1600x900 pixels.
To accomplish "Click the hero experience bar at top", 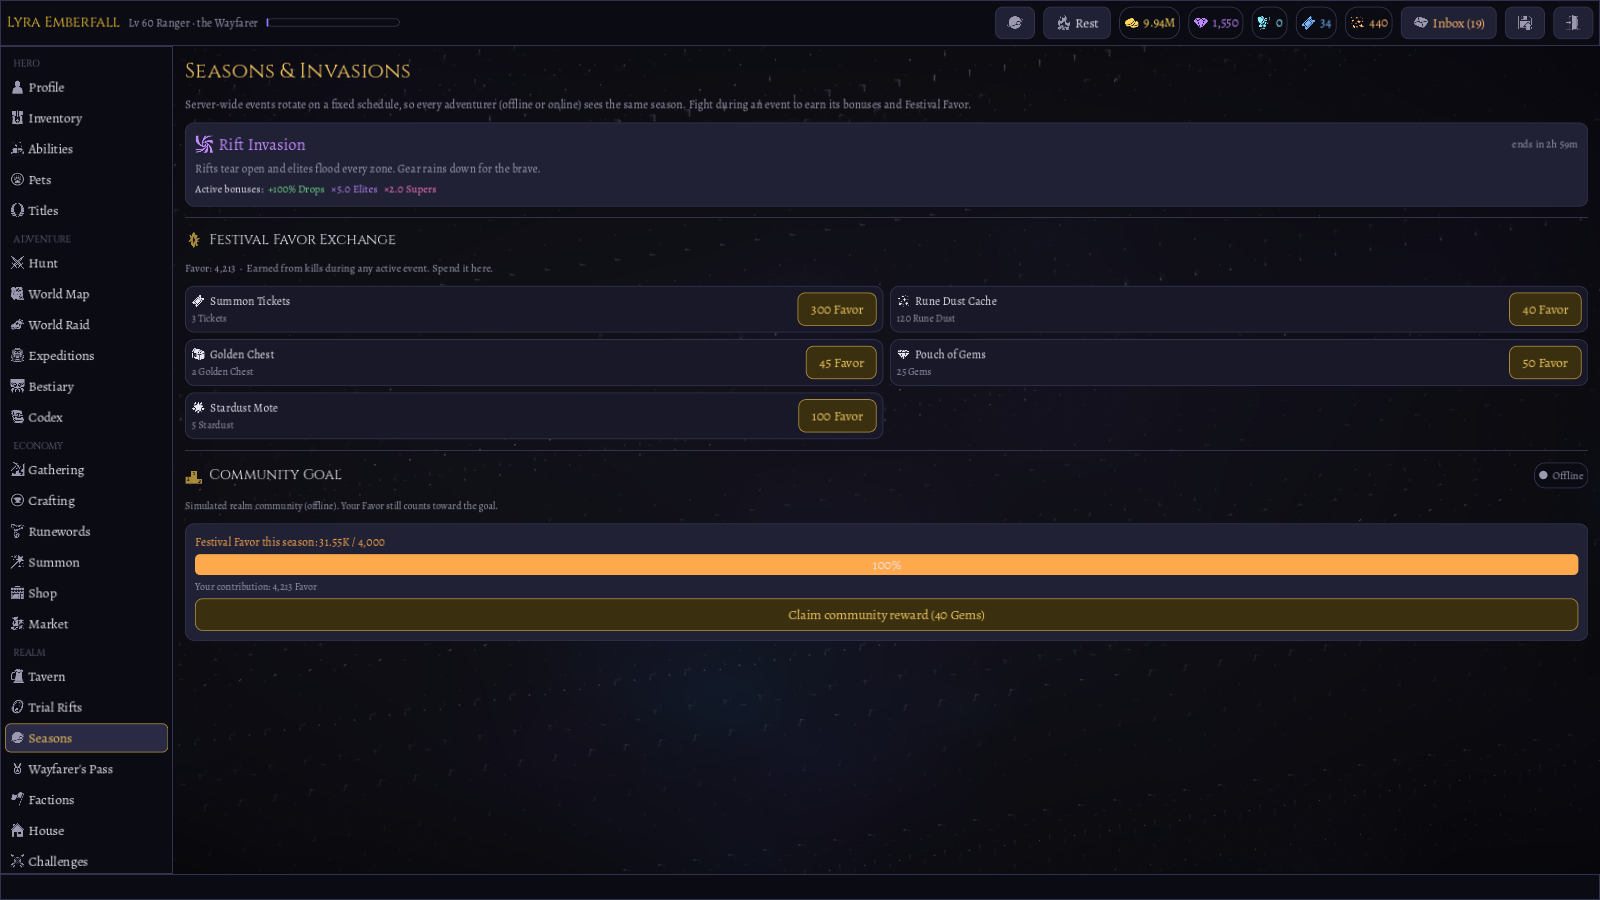I will (333, 23).
